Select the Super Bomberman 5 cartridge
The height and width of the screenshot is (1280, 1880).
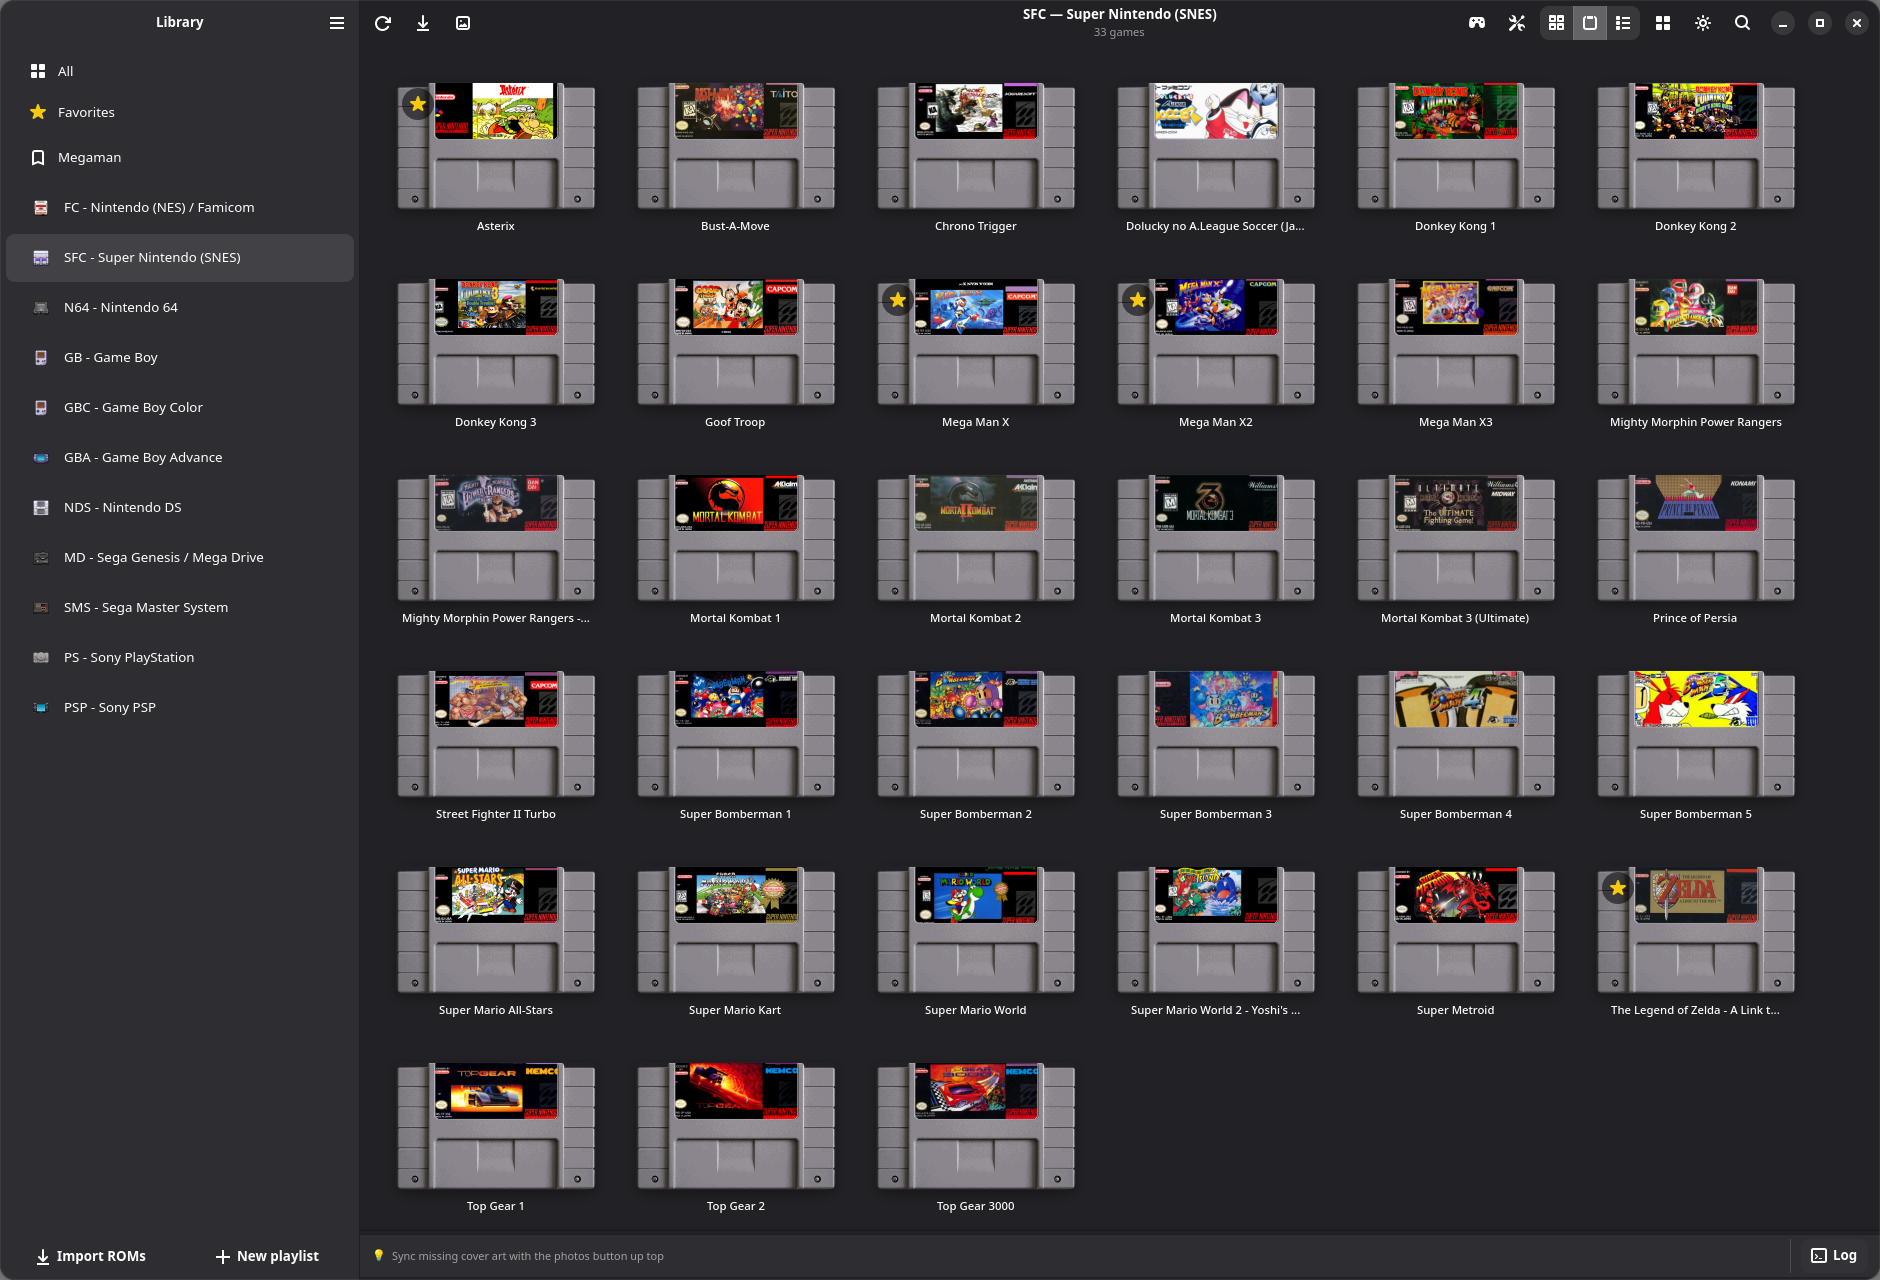point(1696,734)
